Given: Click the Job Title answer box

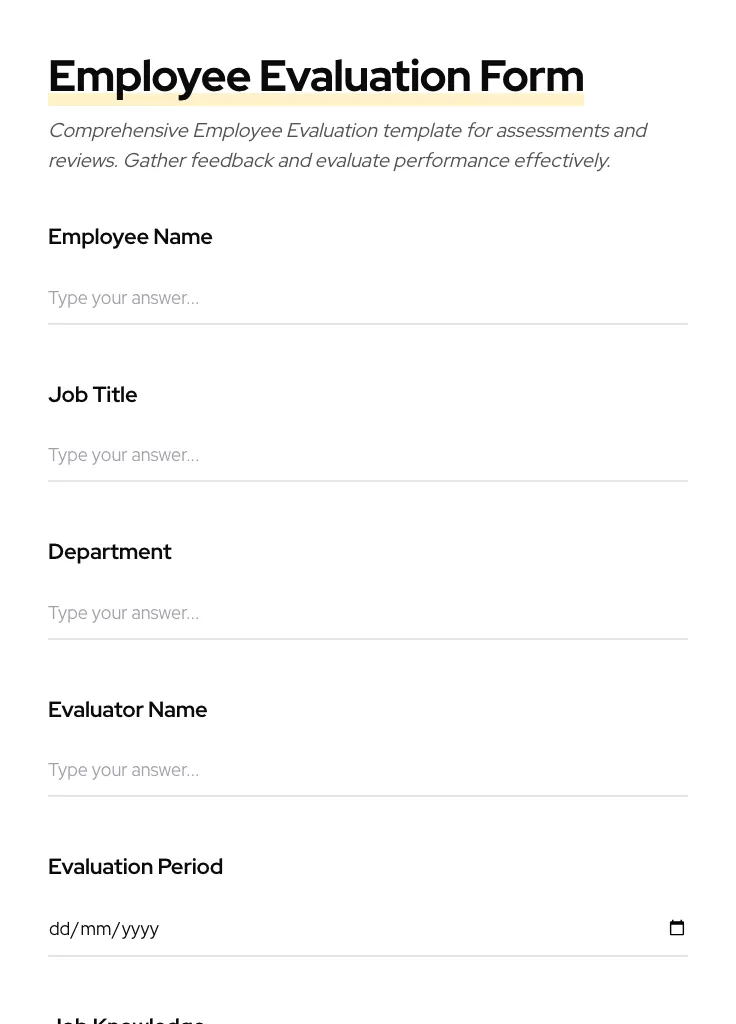Looking at the screenshot, I should coord(300,455).
